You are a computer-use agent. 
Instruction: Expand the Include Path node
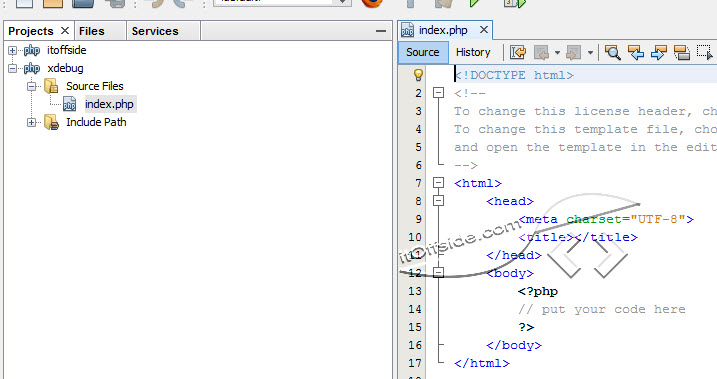31,123
